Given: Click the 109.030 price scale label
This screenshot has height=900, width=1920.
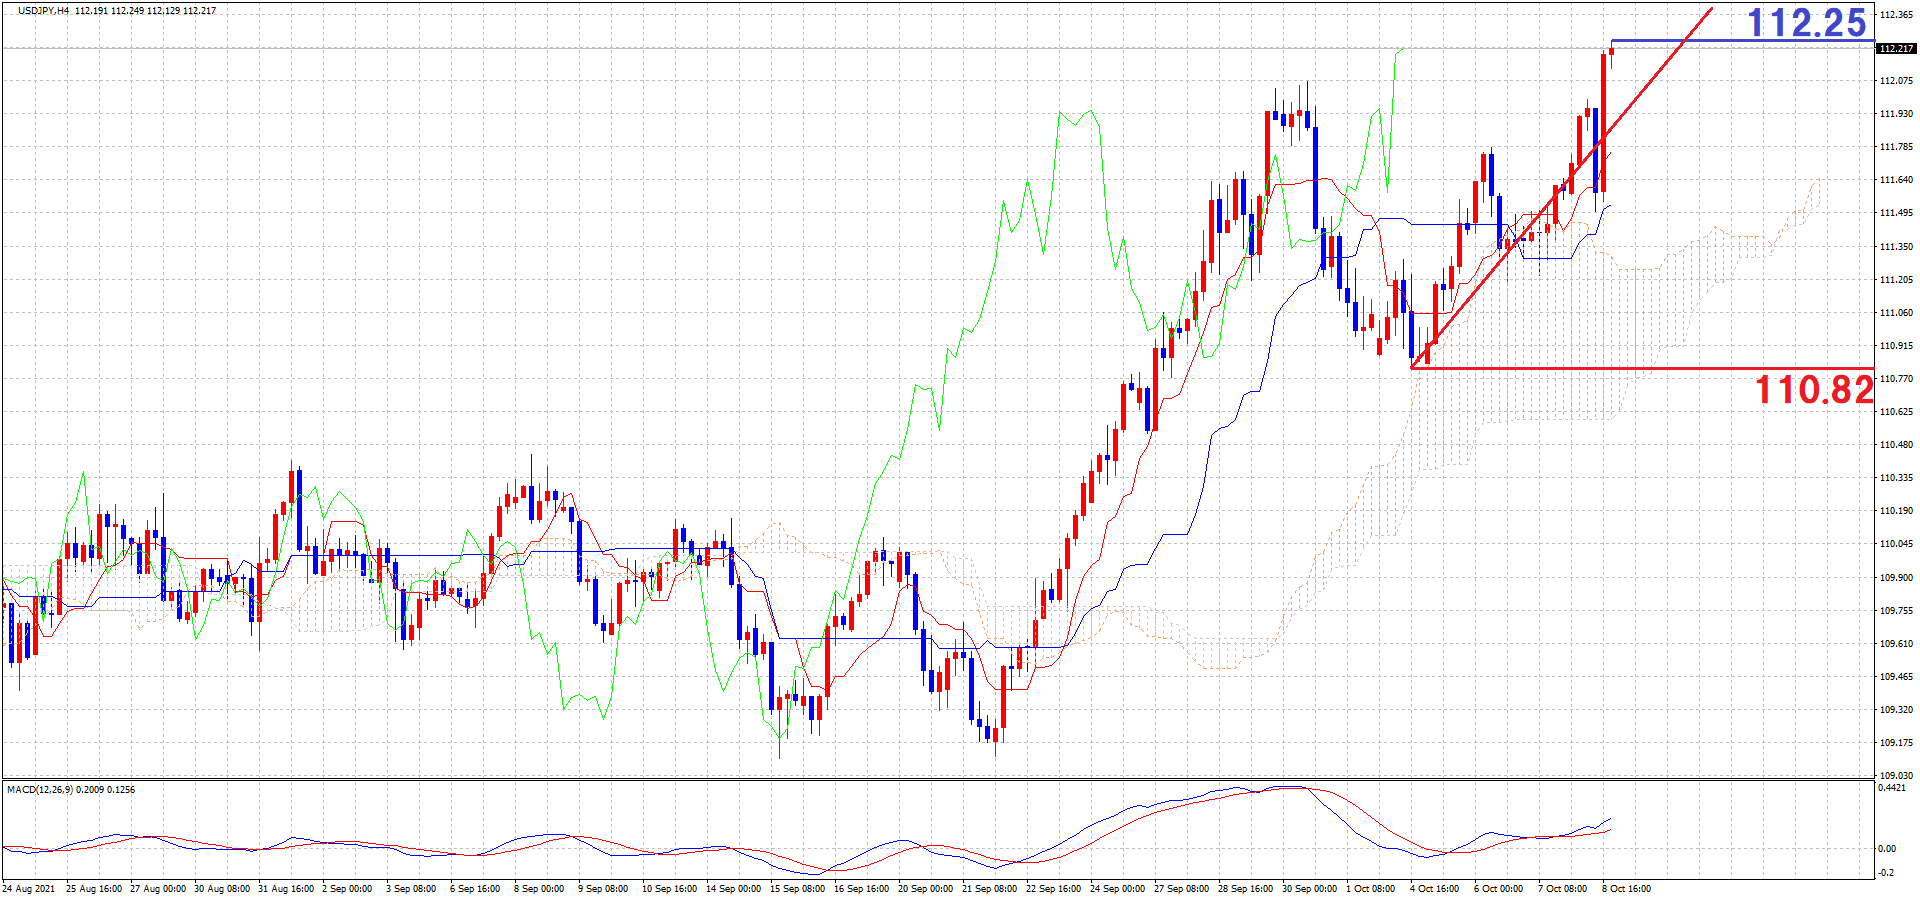Looking at the screenshot, I should (1896, 775).
